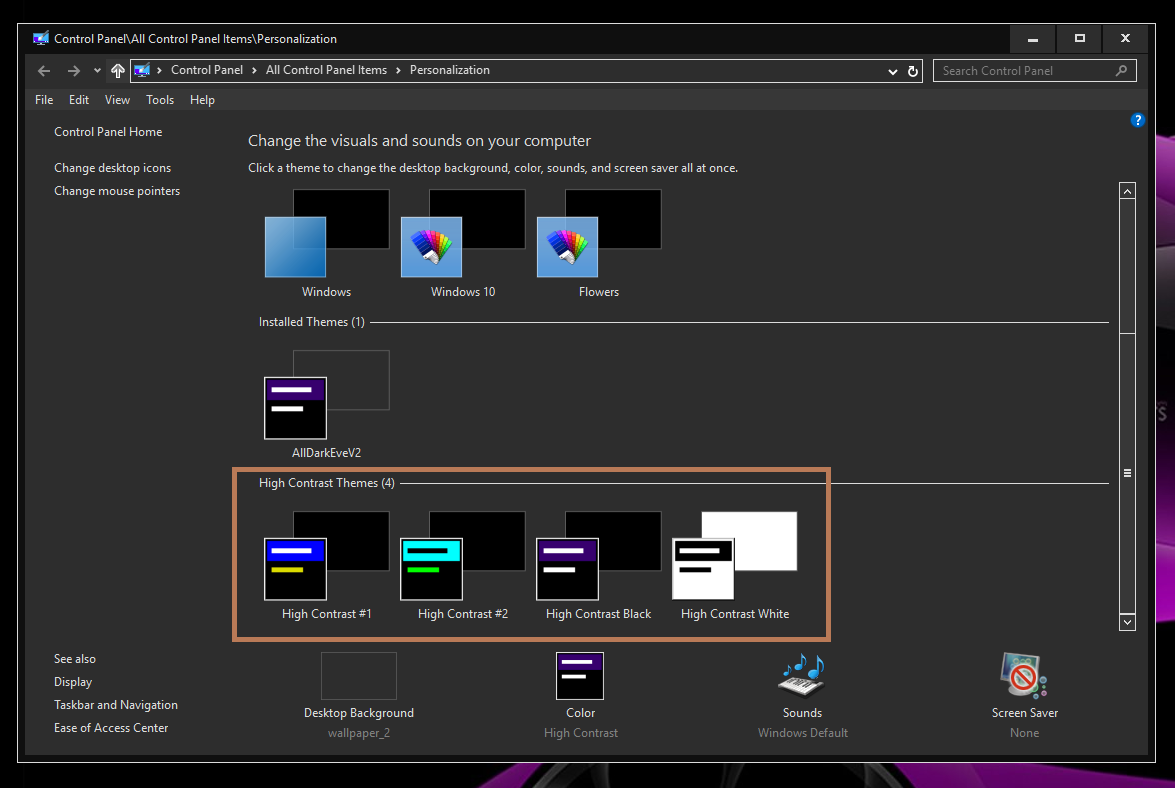The image size is (1175, 788).
Task: Open the Color settings icon
Action: [x=580, y=676]
